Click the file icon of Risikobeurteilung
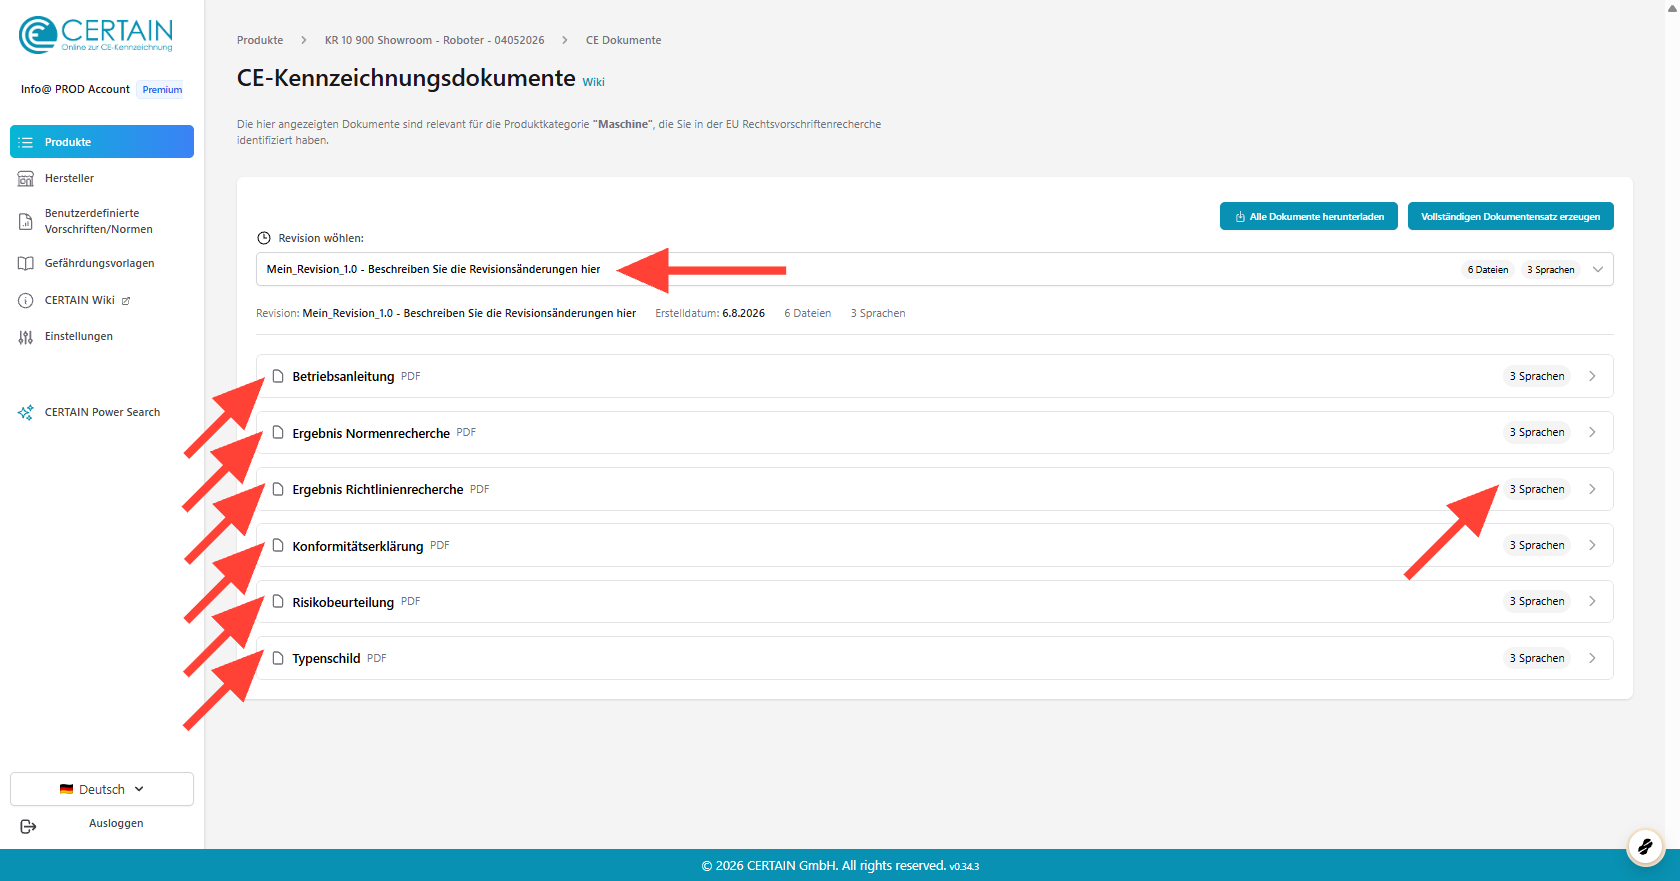Viewport: 1680px width, 881px height. pyautogui.click(x=278, y=601)
